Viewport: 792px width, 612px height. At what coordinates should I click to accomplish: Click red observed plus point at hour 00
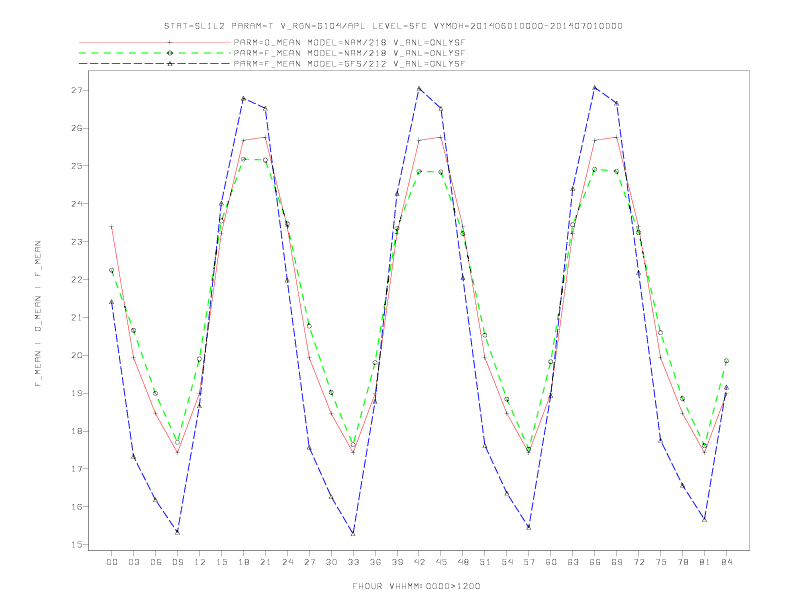(112, 227)
